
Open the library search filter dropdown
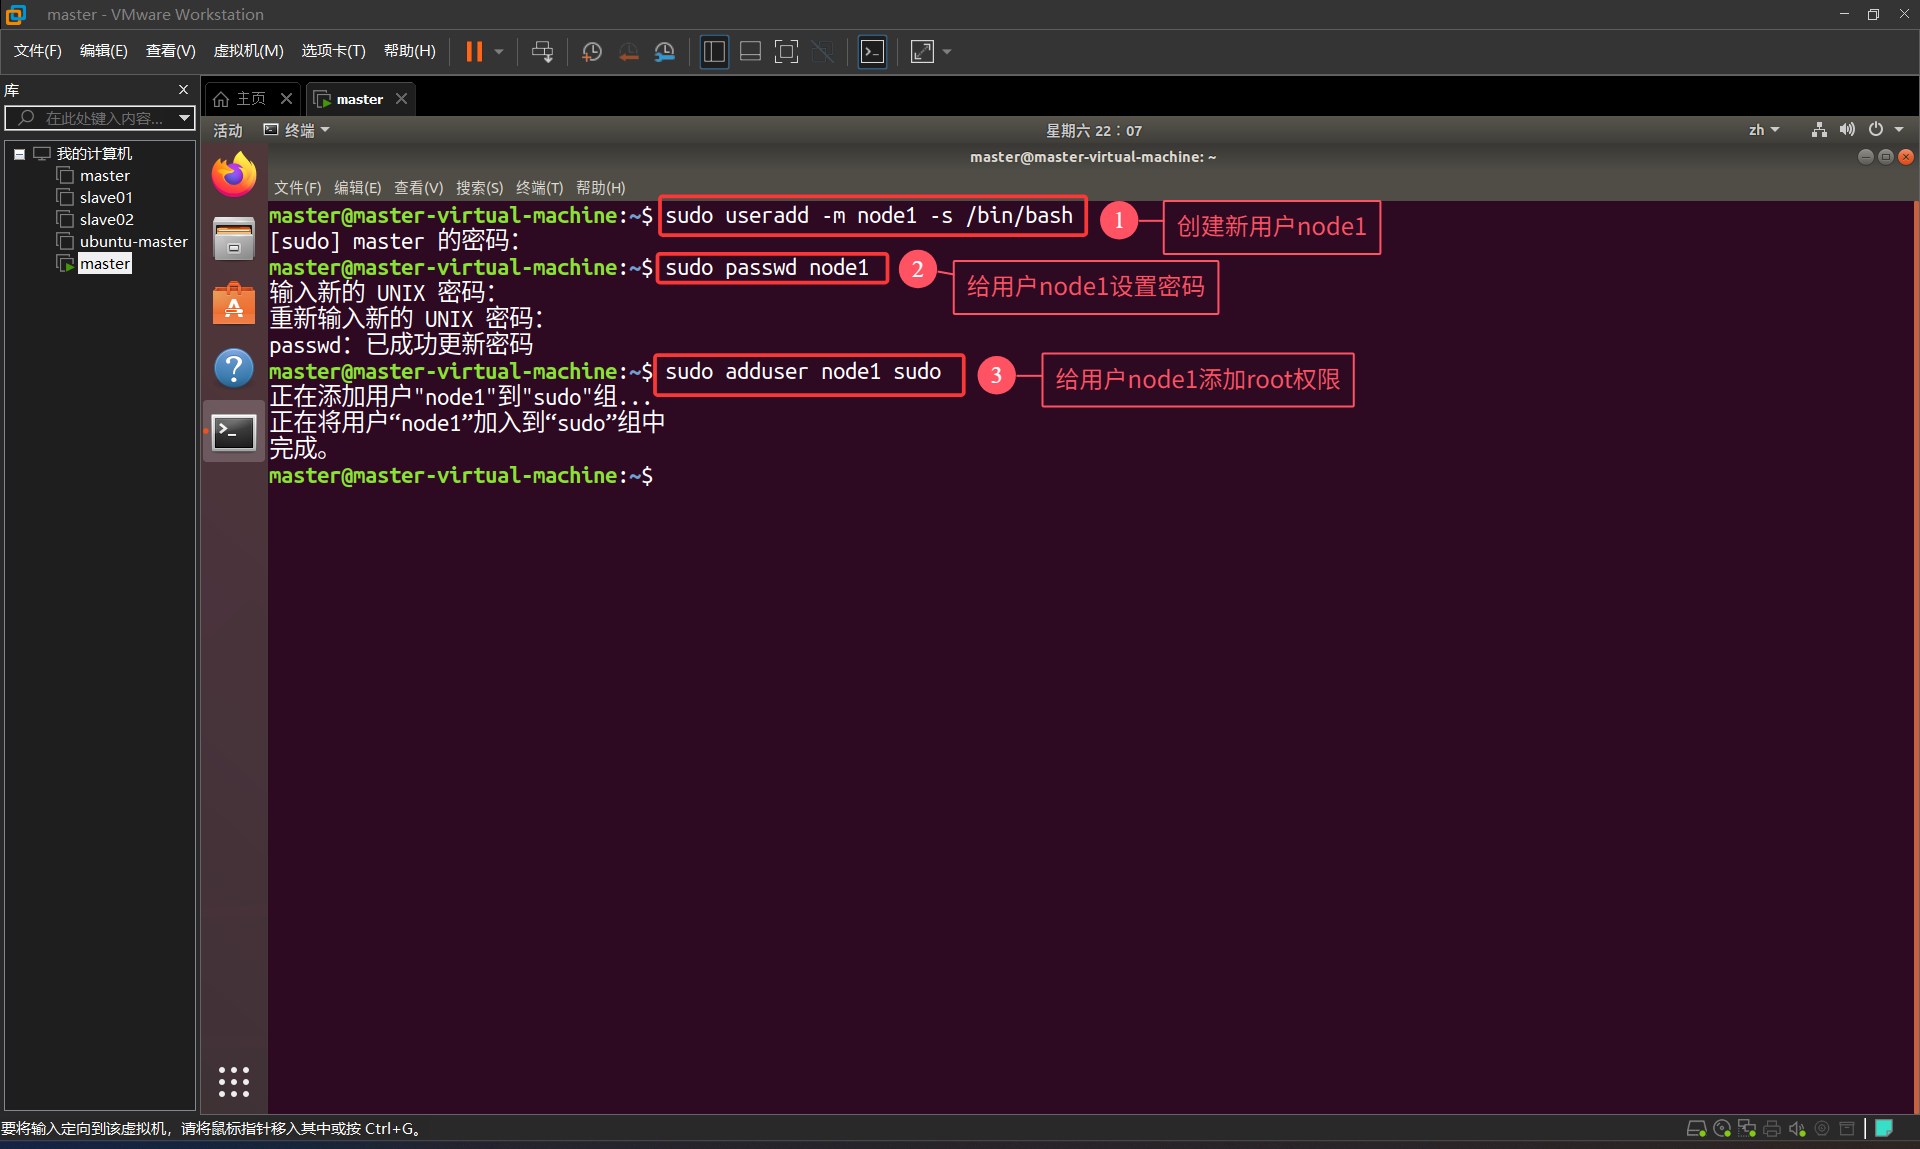point(183,118)
